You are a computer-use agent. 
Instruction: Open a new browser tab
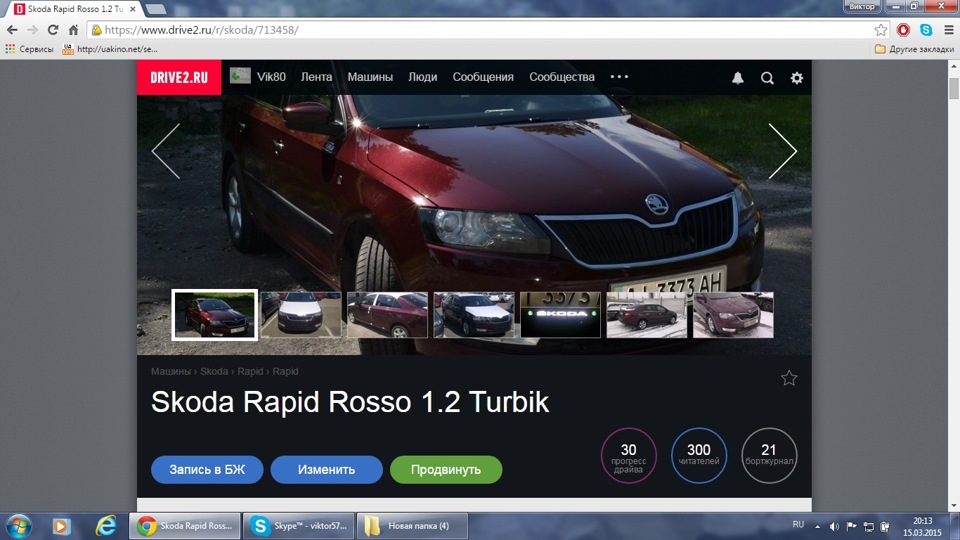coord(156,9)
